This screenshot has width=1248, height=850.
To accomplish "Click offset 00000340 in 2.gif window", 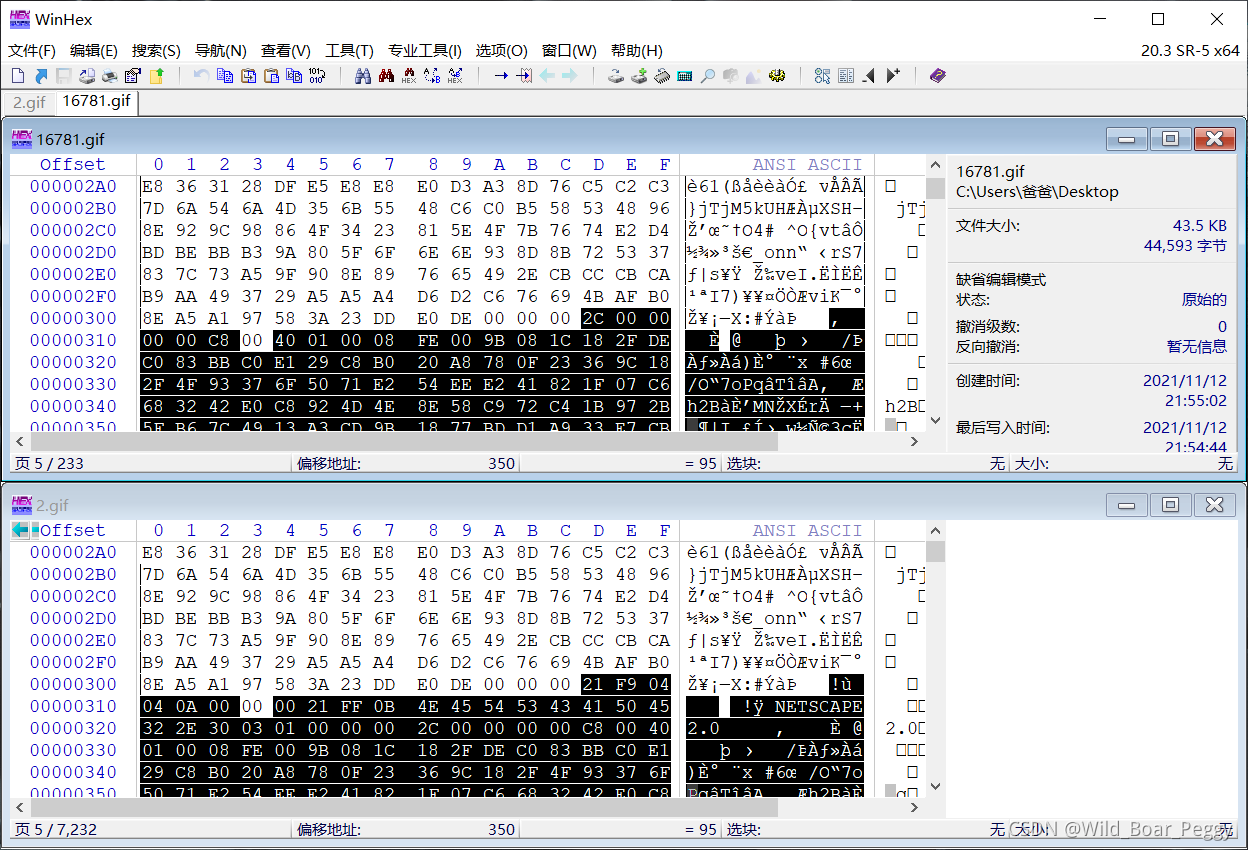I will coord(73,772).
